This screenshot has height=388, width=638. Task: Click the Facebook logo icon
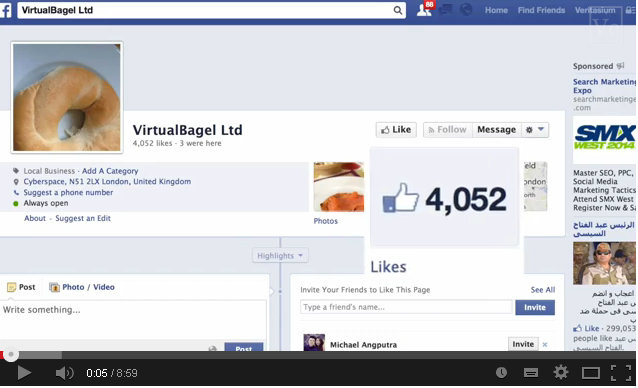click(x=6, y=10)
